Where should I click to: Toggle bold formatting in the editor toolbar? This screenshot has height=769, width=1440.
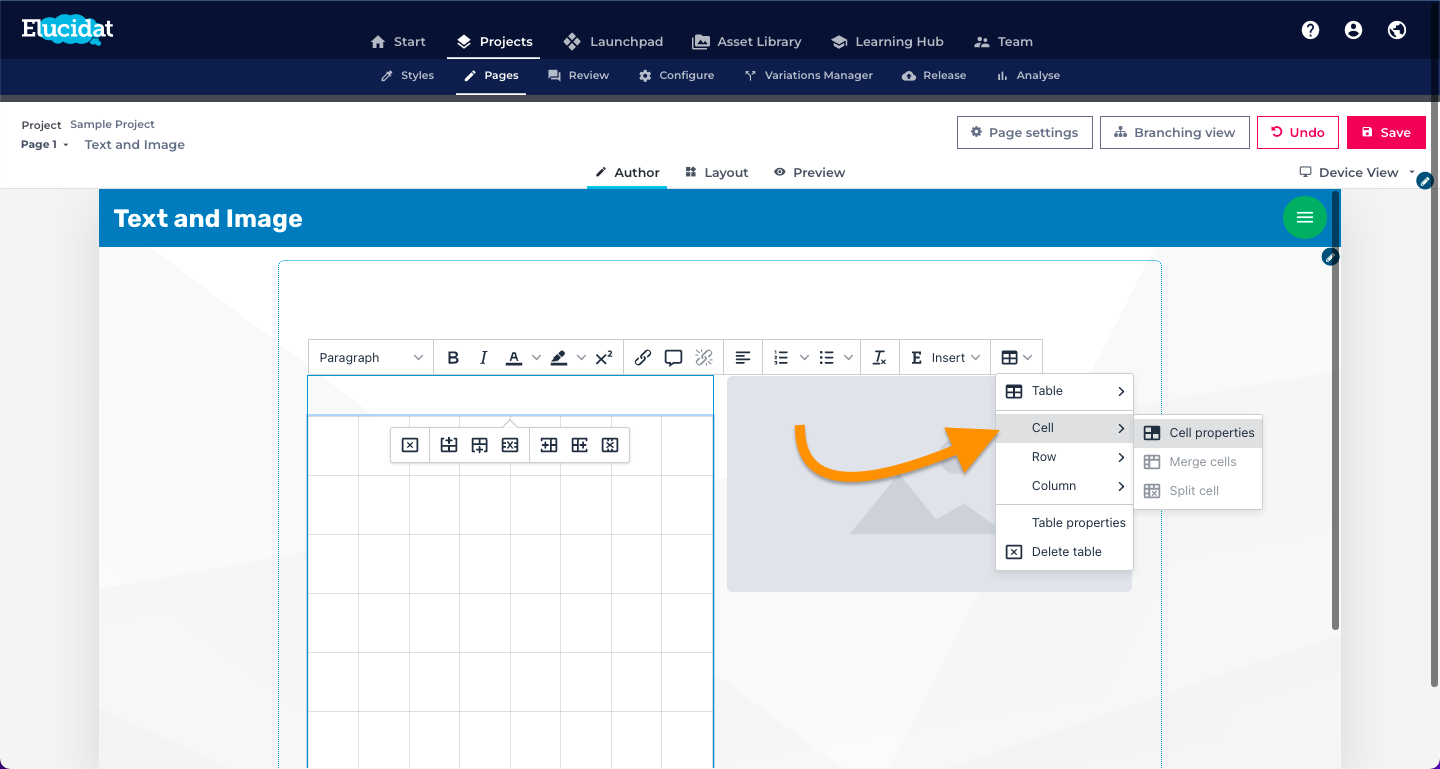pos(453,358)
